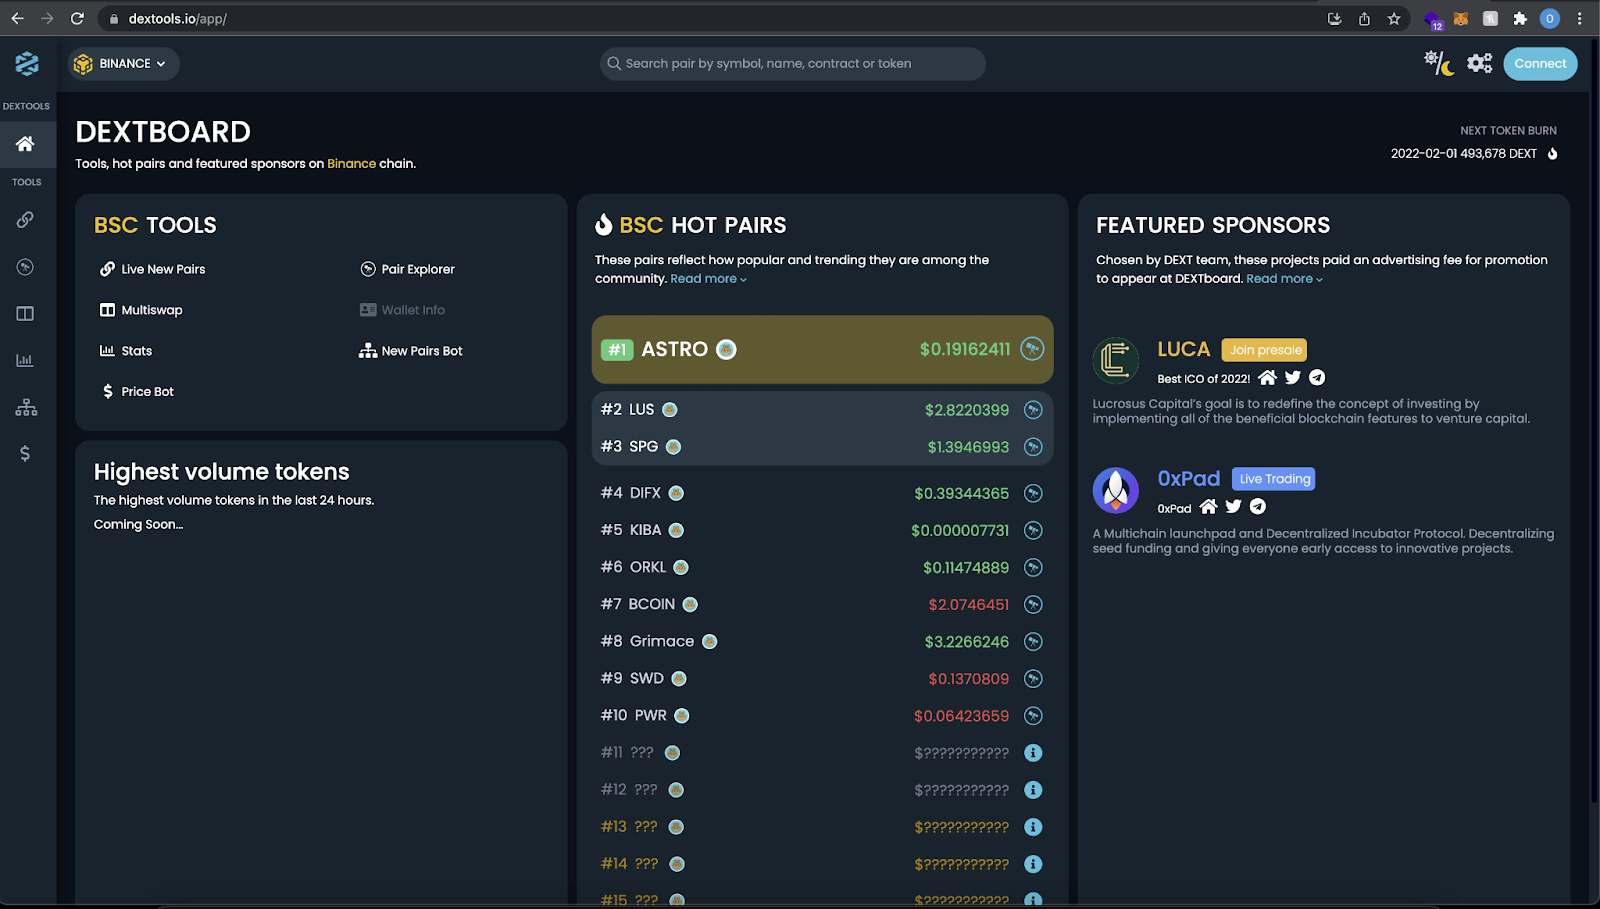The width and height of the screenshot is (1600, 909).
Task: Click the Join presale badge for LUCA
Action: [x=1265, y=350]
